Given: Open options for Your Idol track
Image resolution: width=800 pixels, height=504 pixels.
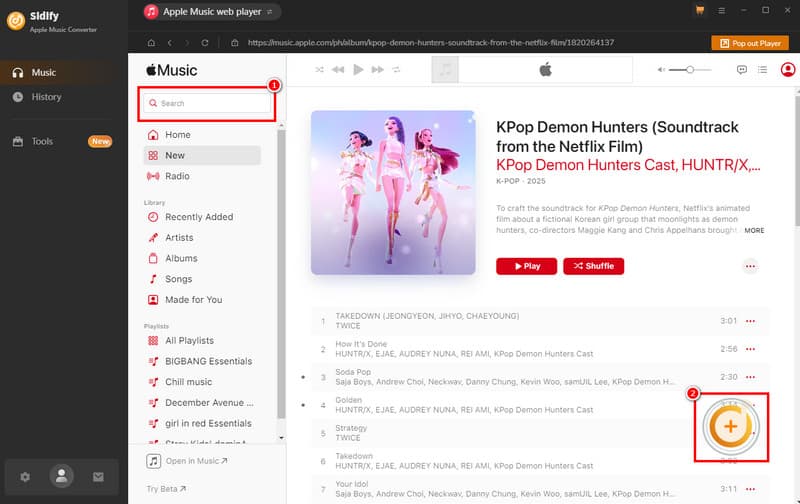Looking at the screenshot, I should tap(750, 489).
